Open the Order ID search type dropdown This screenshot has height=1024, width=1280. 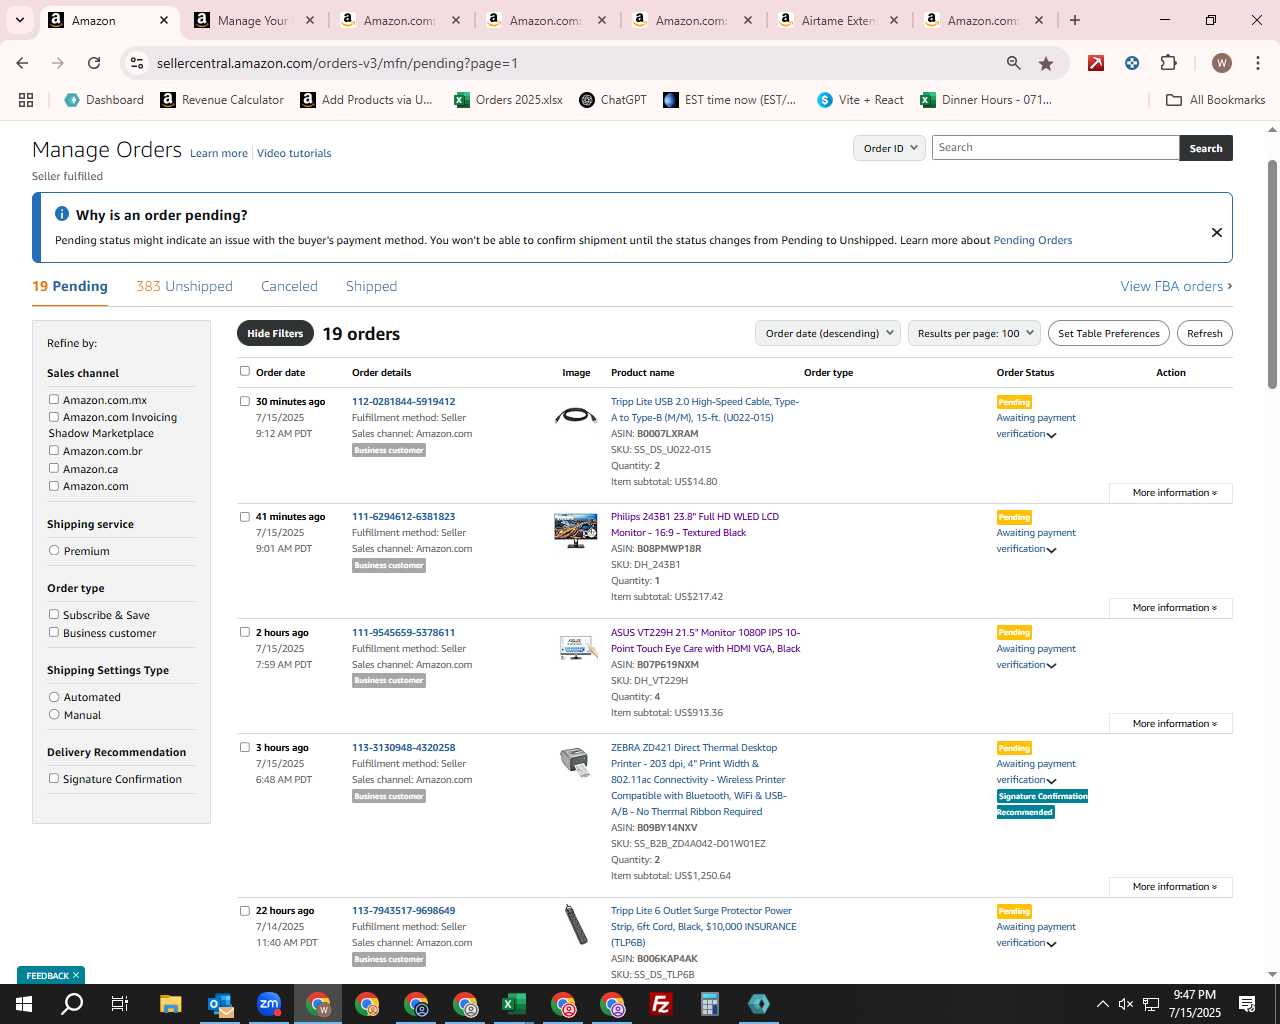point(889,148)
